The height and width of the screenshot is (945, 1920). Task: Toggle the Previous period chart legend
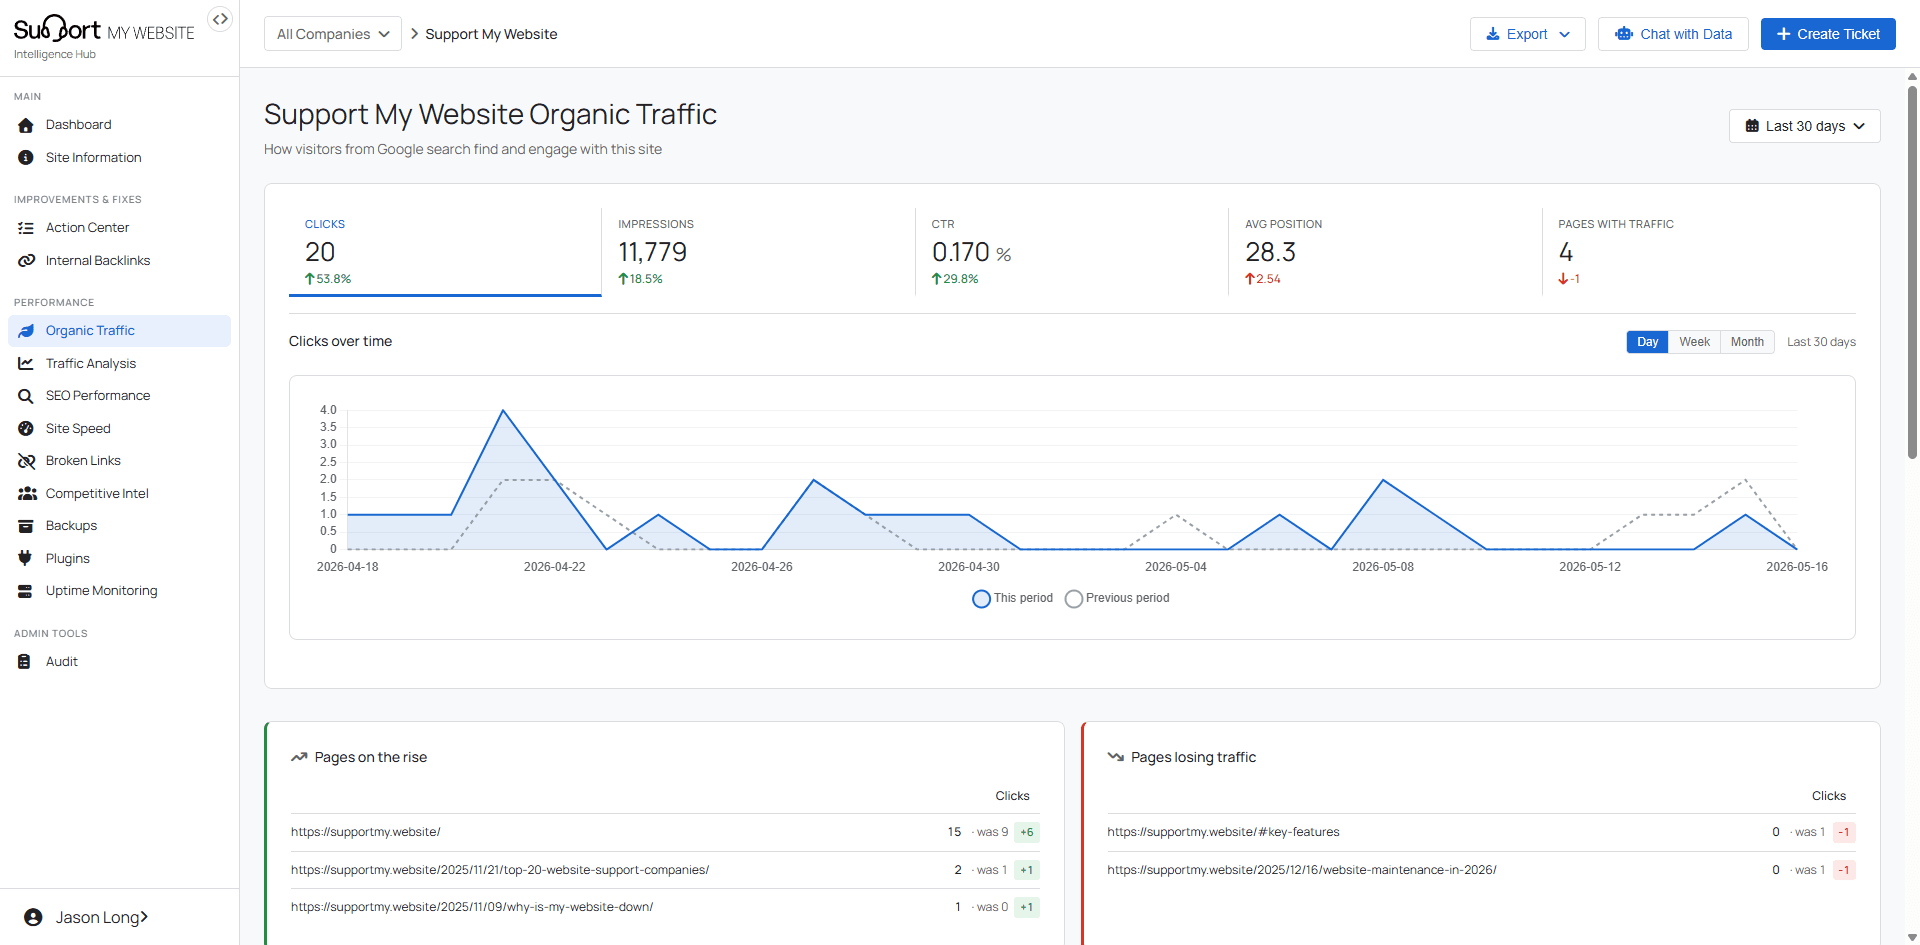coord(1117,598)
